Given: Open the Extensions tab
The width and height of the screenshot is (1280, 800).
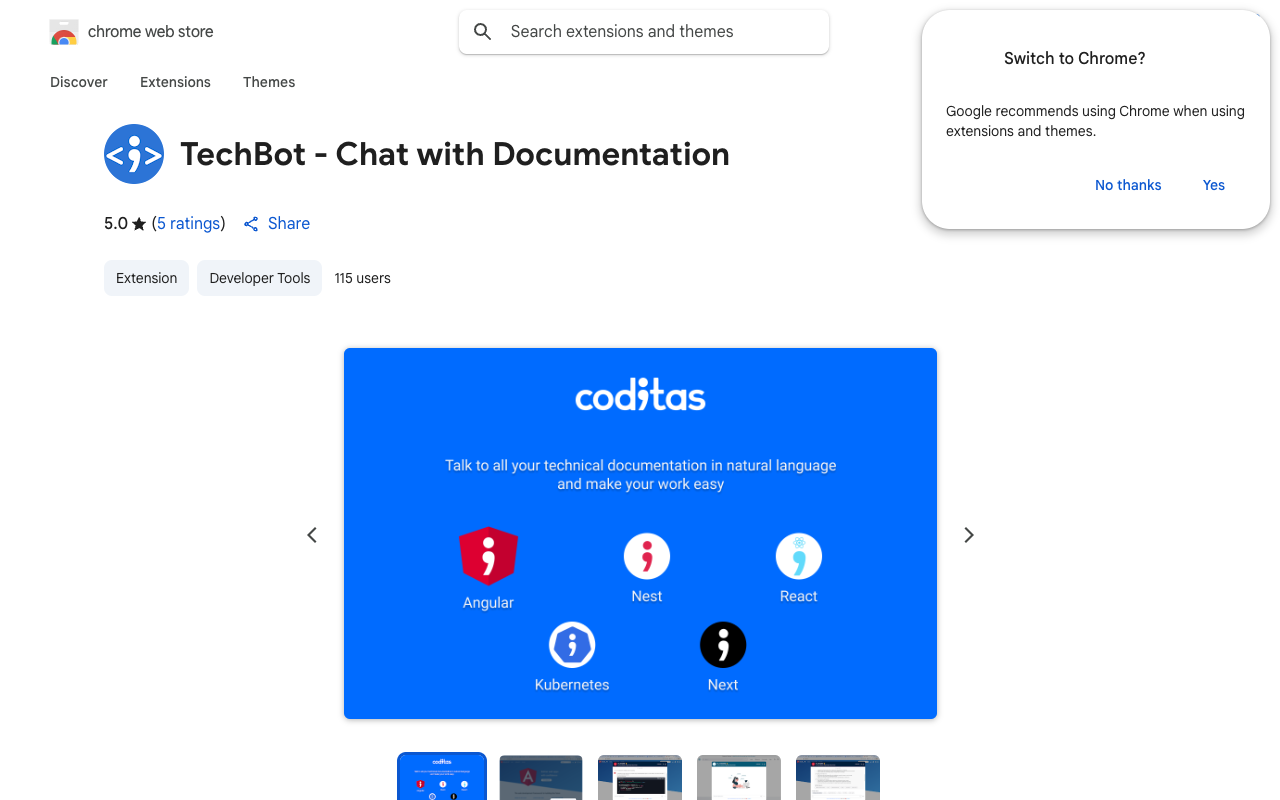Looking at the screenshot, I should click(175, 82).
